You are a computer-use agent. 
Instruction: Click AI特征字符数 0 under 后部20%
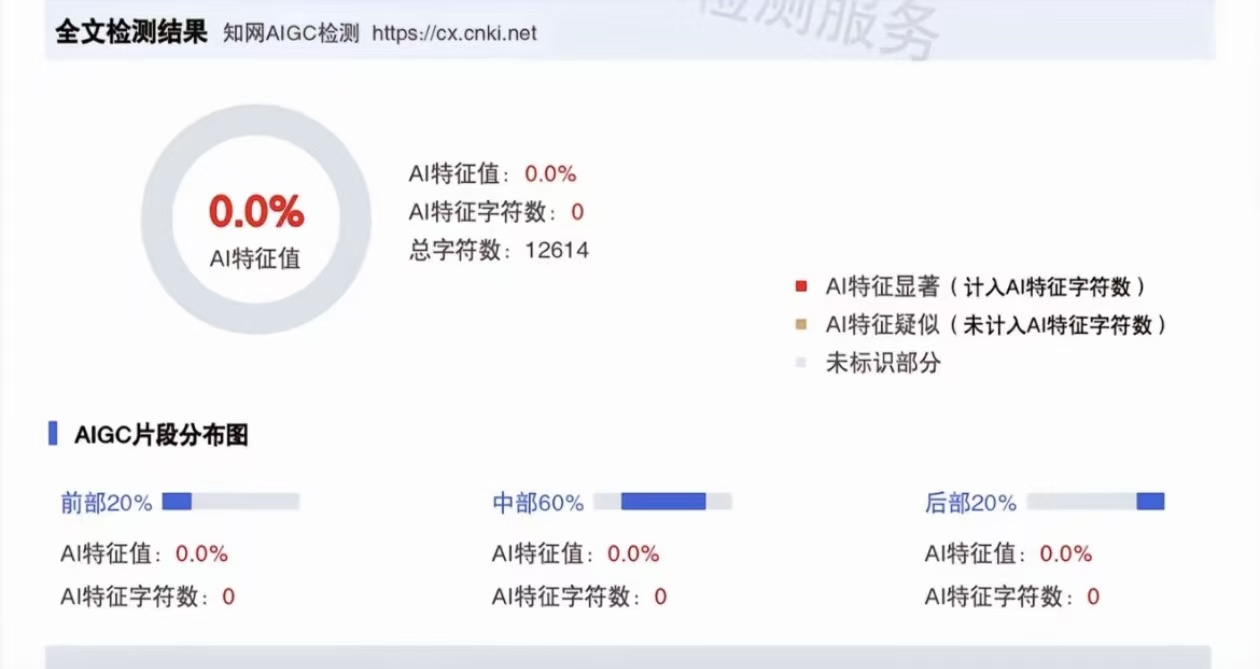tap(1093, 597)
